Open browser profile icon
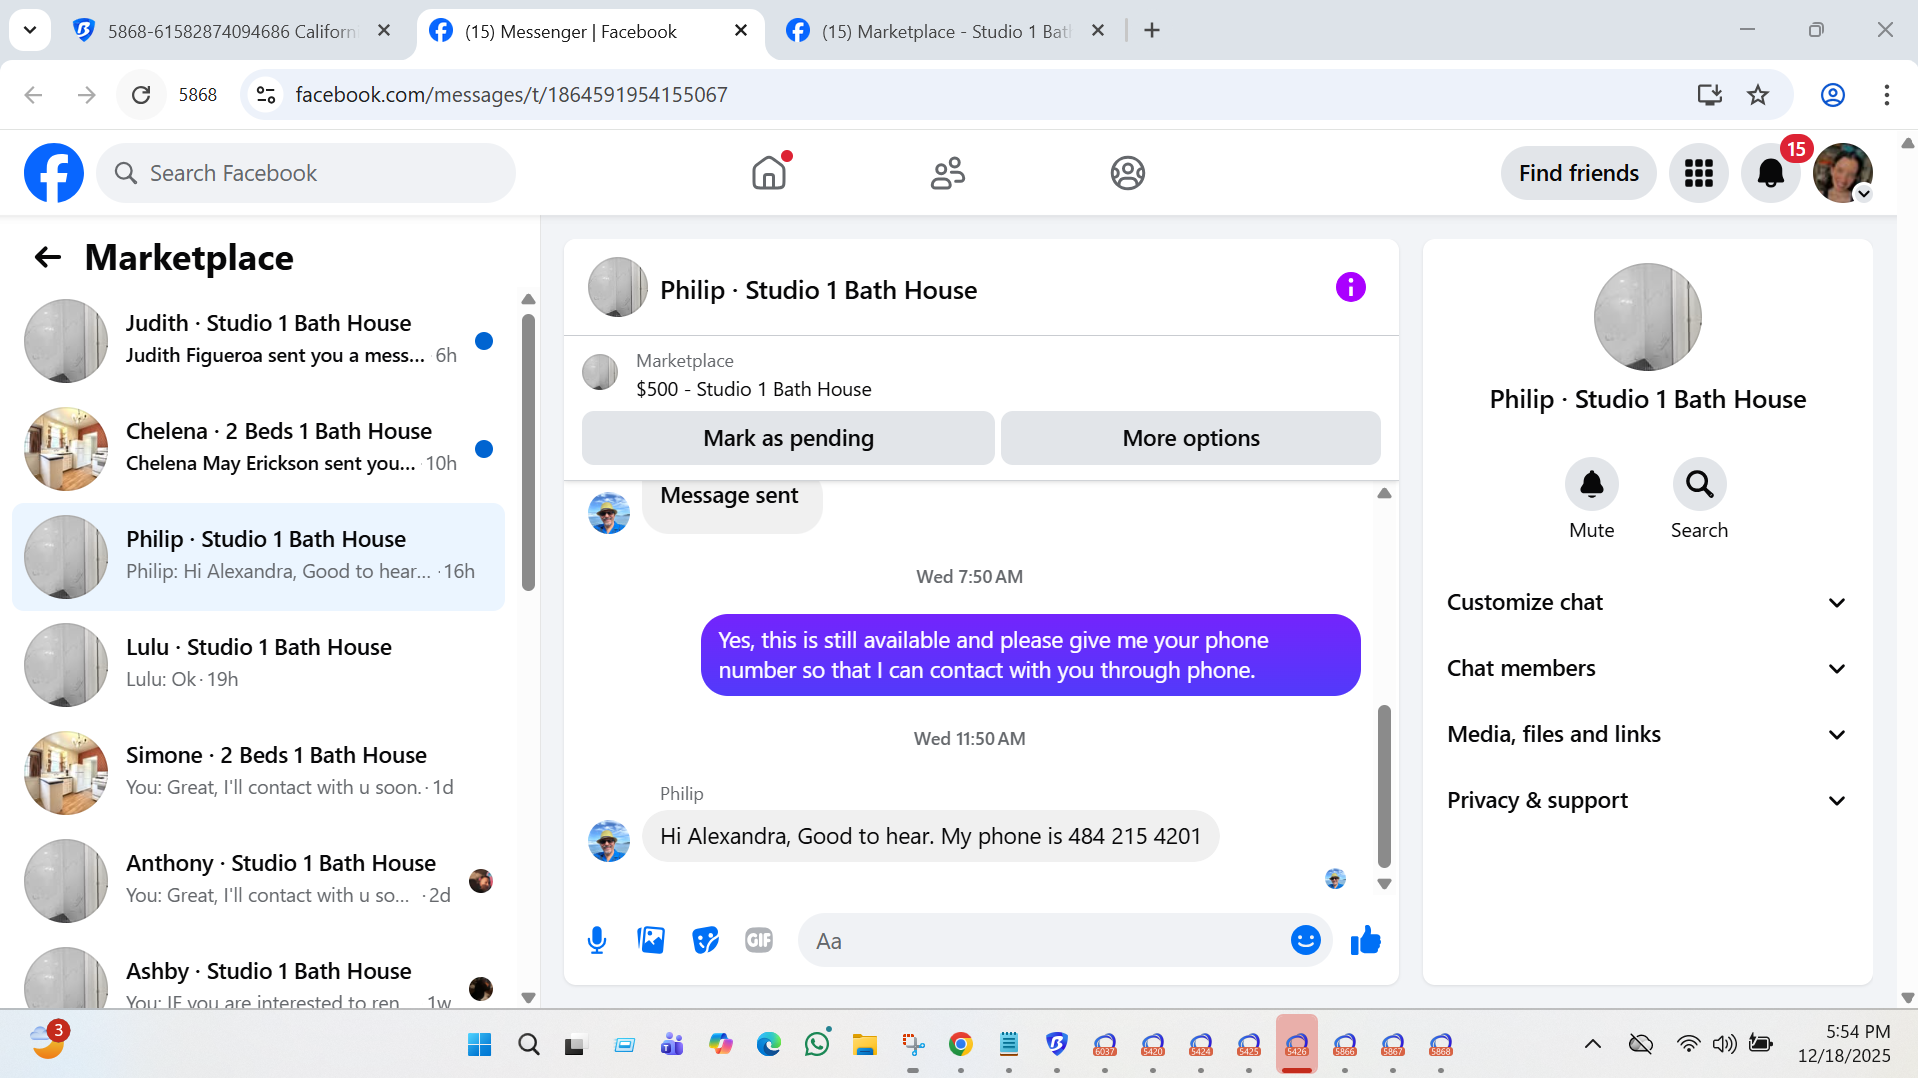This screenshot has width=1918, height=1078. tap(1833, 95)
